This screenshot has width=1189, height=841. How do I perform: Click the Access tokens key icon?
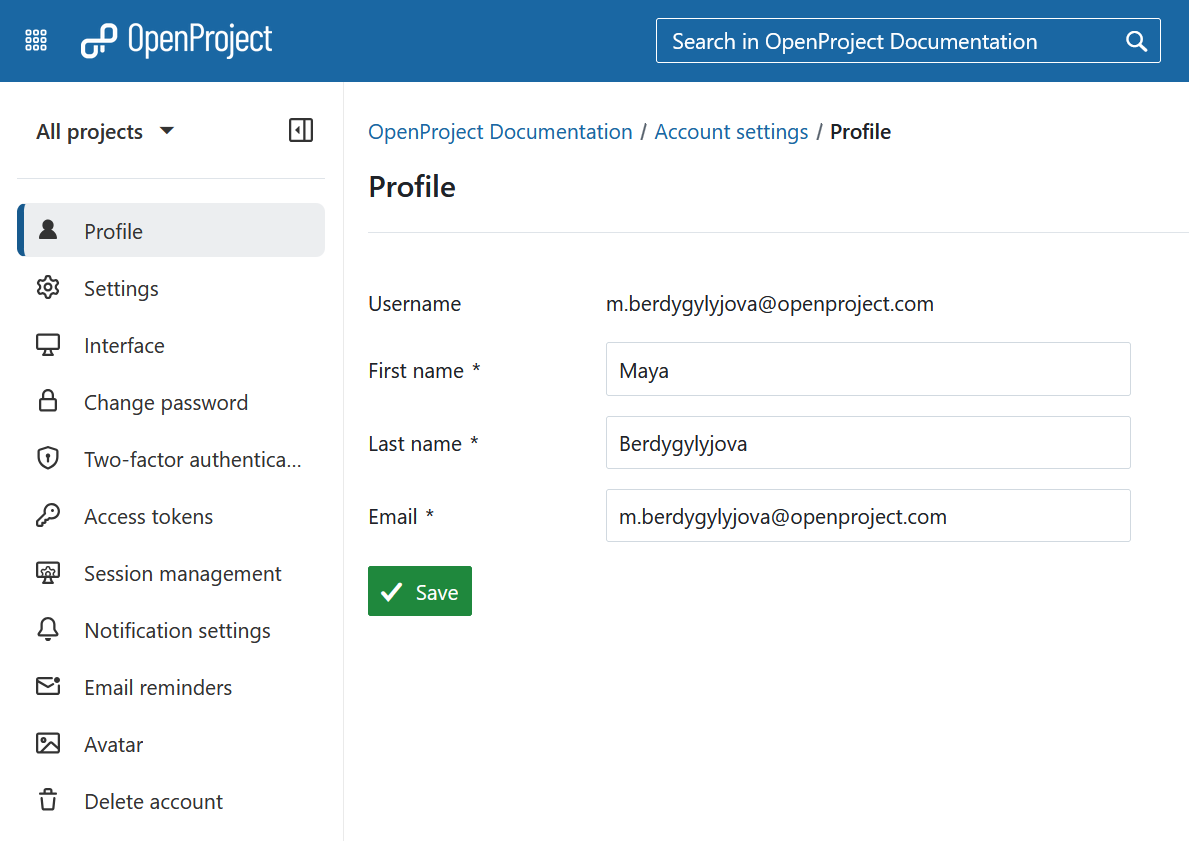coord(48,515)
